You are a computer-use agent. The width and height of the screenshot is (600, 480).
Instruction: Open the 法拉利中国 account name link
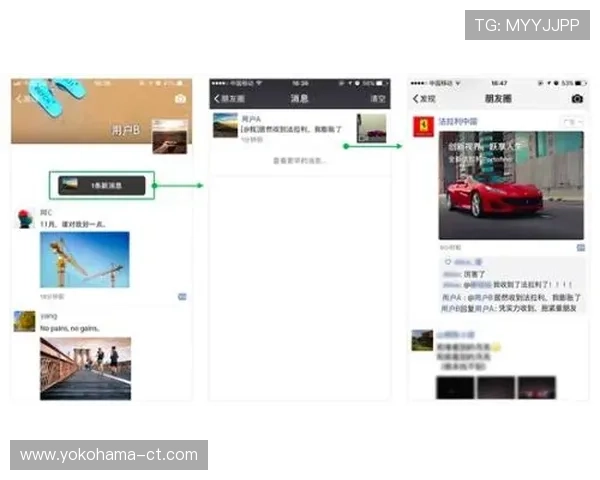[458, 122]
